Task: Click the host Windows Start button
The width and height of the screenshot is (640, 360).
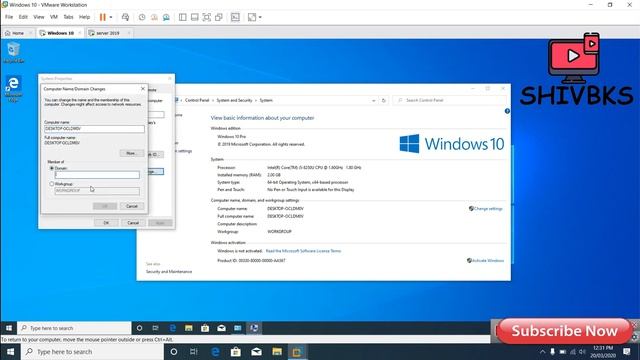Action: coord(10,352)
